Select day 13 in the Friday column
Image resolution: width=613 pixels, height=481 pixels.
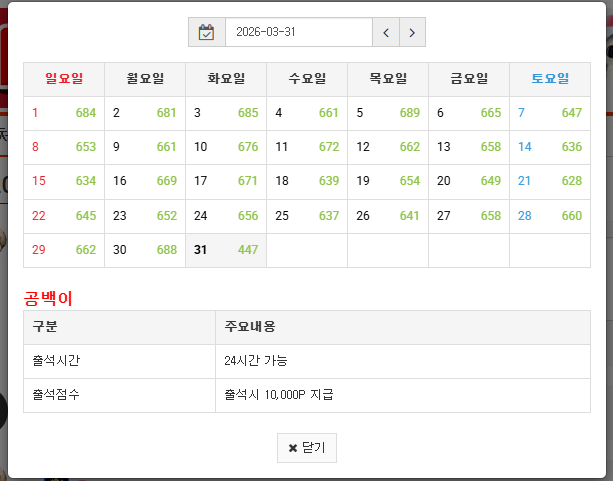(x=444, y=147)
